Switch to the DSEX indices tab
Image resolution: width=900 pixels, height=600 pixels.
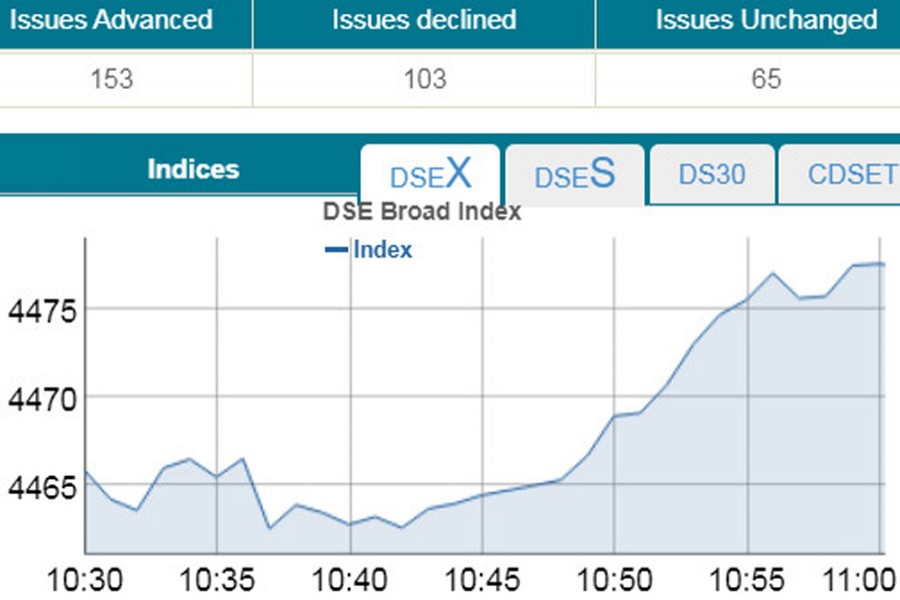coord(430,174)
